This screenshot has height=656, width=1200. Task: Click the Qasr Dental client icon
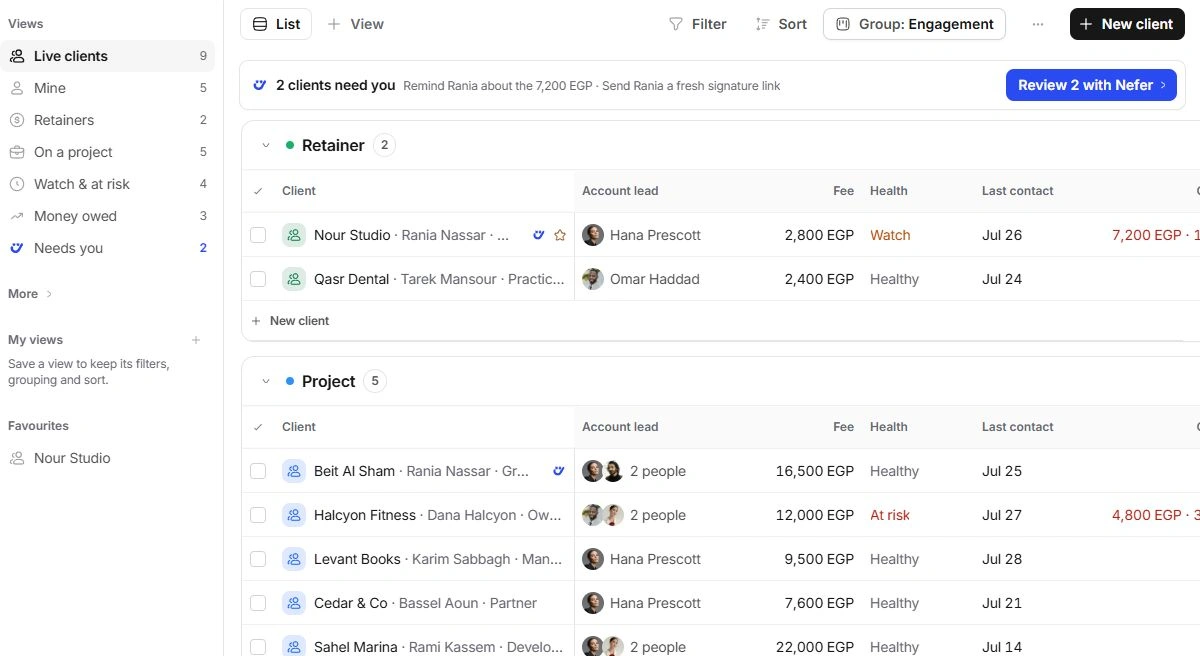pyautogui.click(x=294, y=279)
